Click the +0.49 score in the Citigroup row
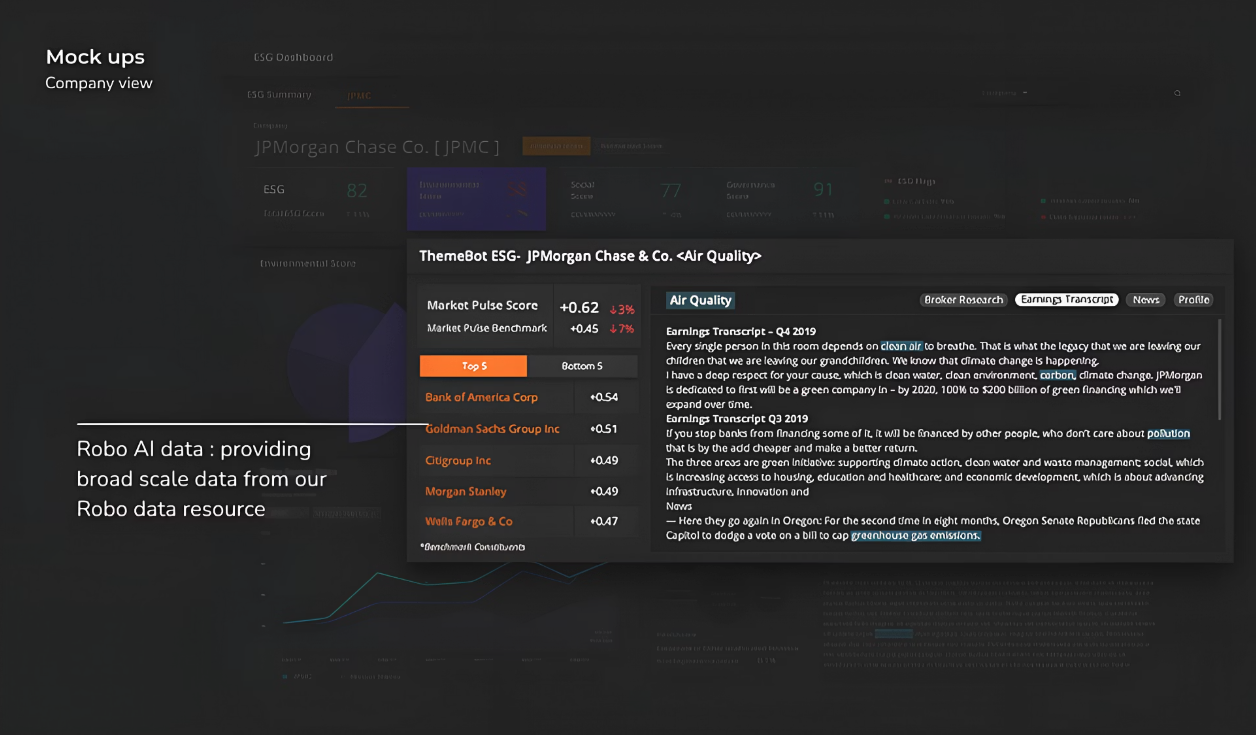This screenshot has width=1256, height=735. 604,461
